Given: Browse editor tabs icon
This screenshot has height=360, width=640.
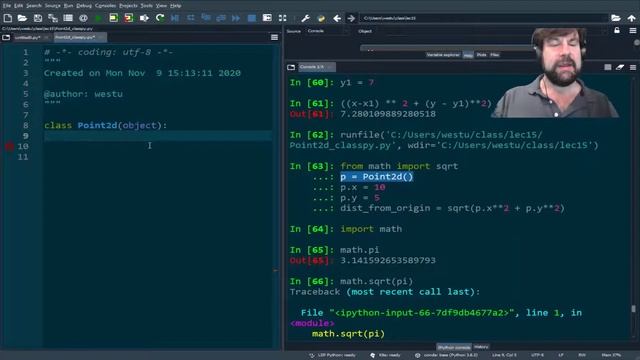Looking at the screenshot, I should pos(6,38).
